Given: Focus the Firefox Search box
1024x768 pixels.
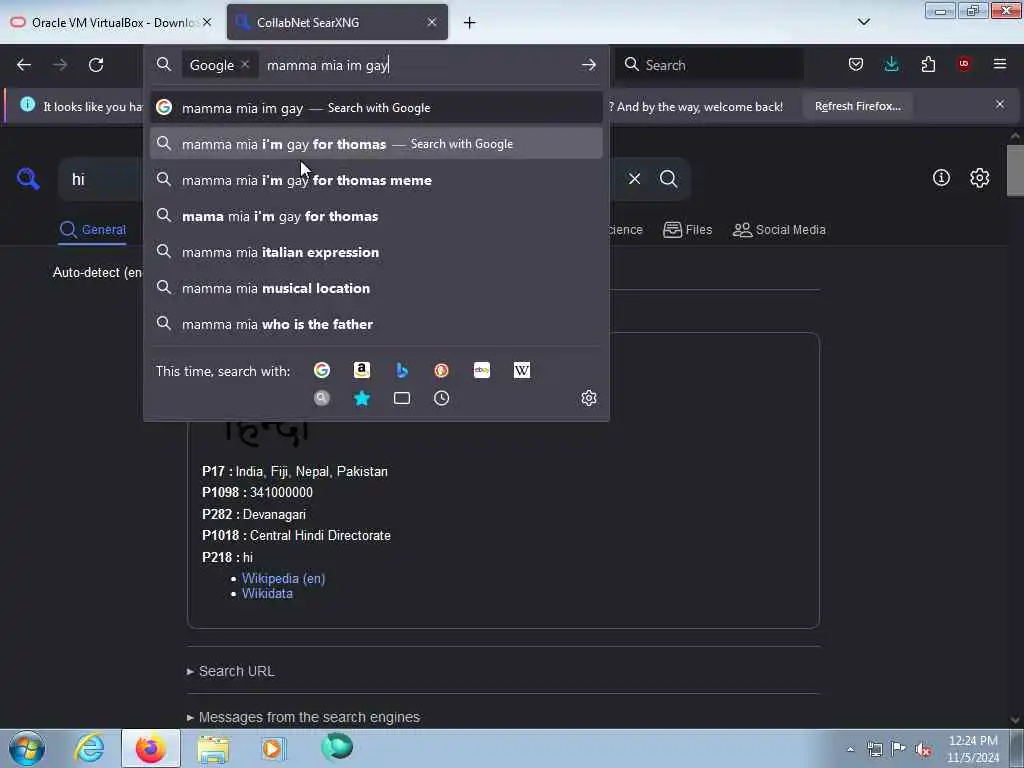Looking at the screenshot, I should click(709, 65).
